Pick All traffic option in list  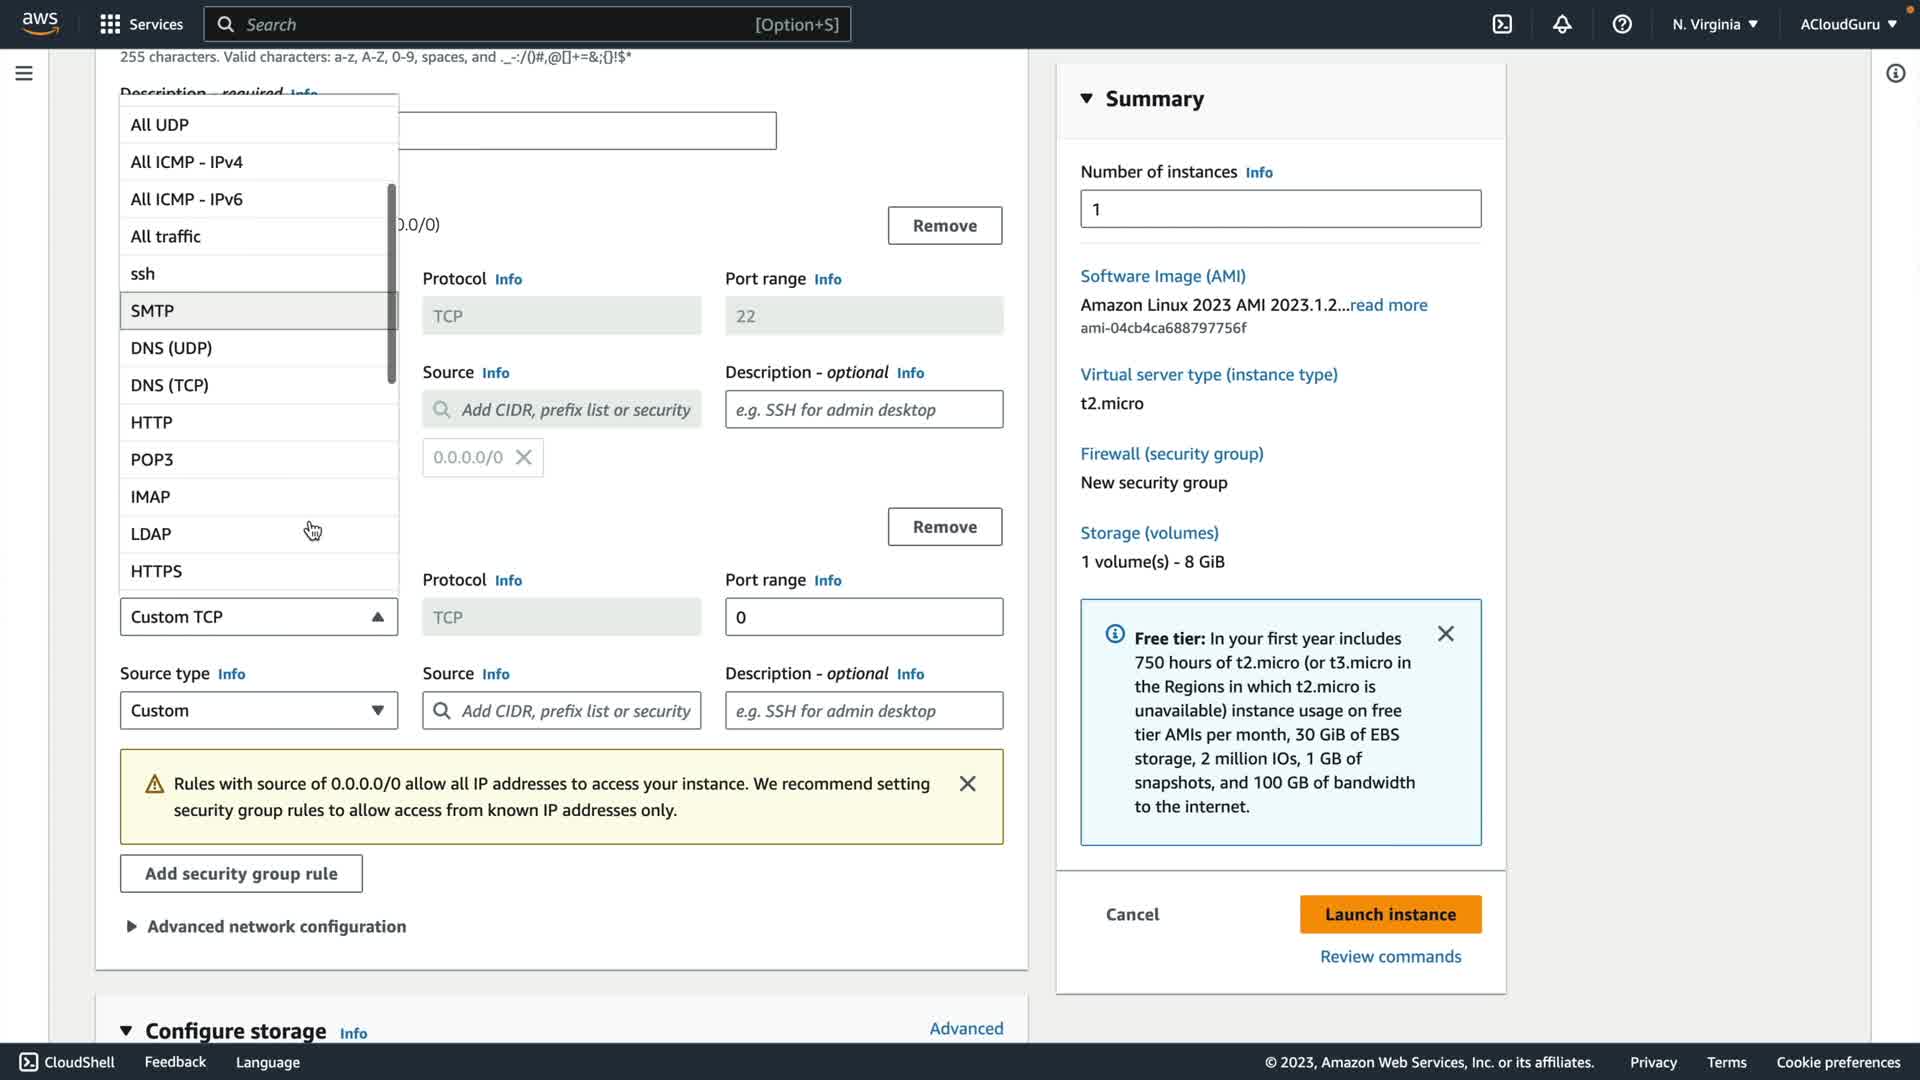click(166, 236)
